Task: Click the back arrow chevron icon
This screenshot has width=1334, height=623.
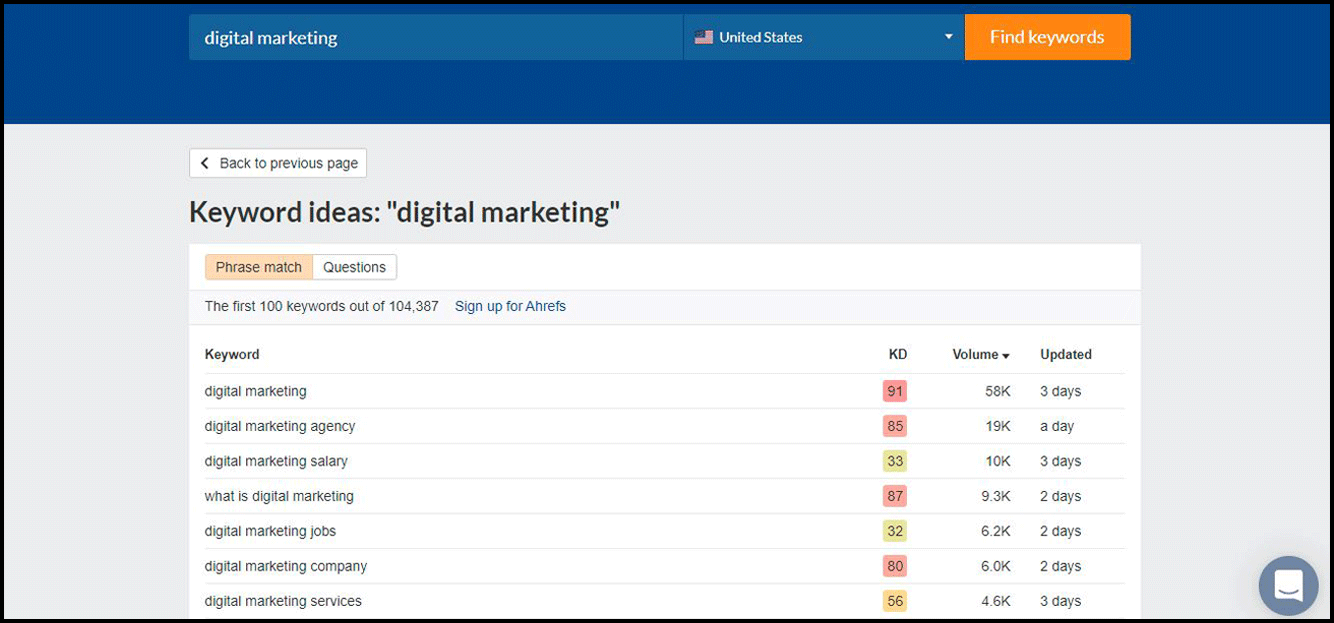Action: (205, 163)
